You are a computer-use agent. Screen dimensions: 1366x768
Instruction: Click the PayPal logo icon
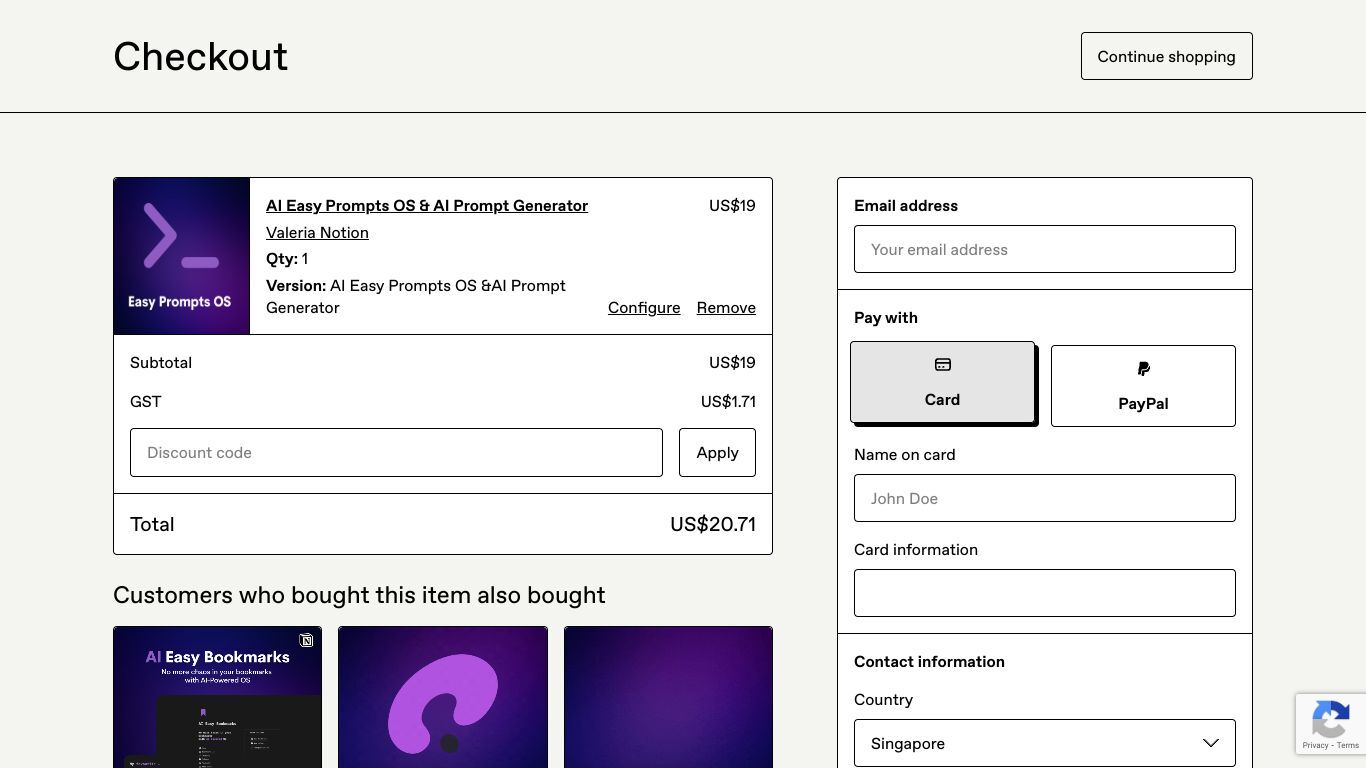coord(1143,369)
